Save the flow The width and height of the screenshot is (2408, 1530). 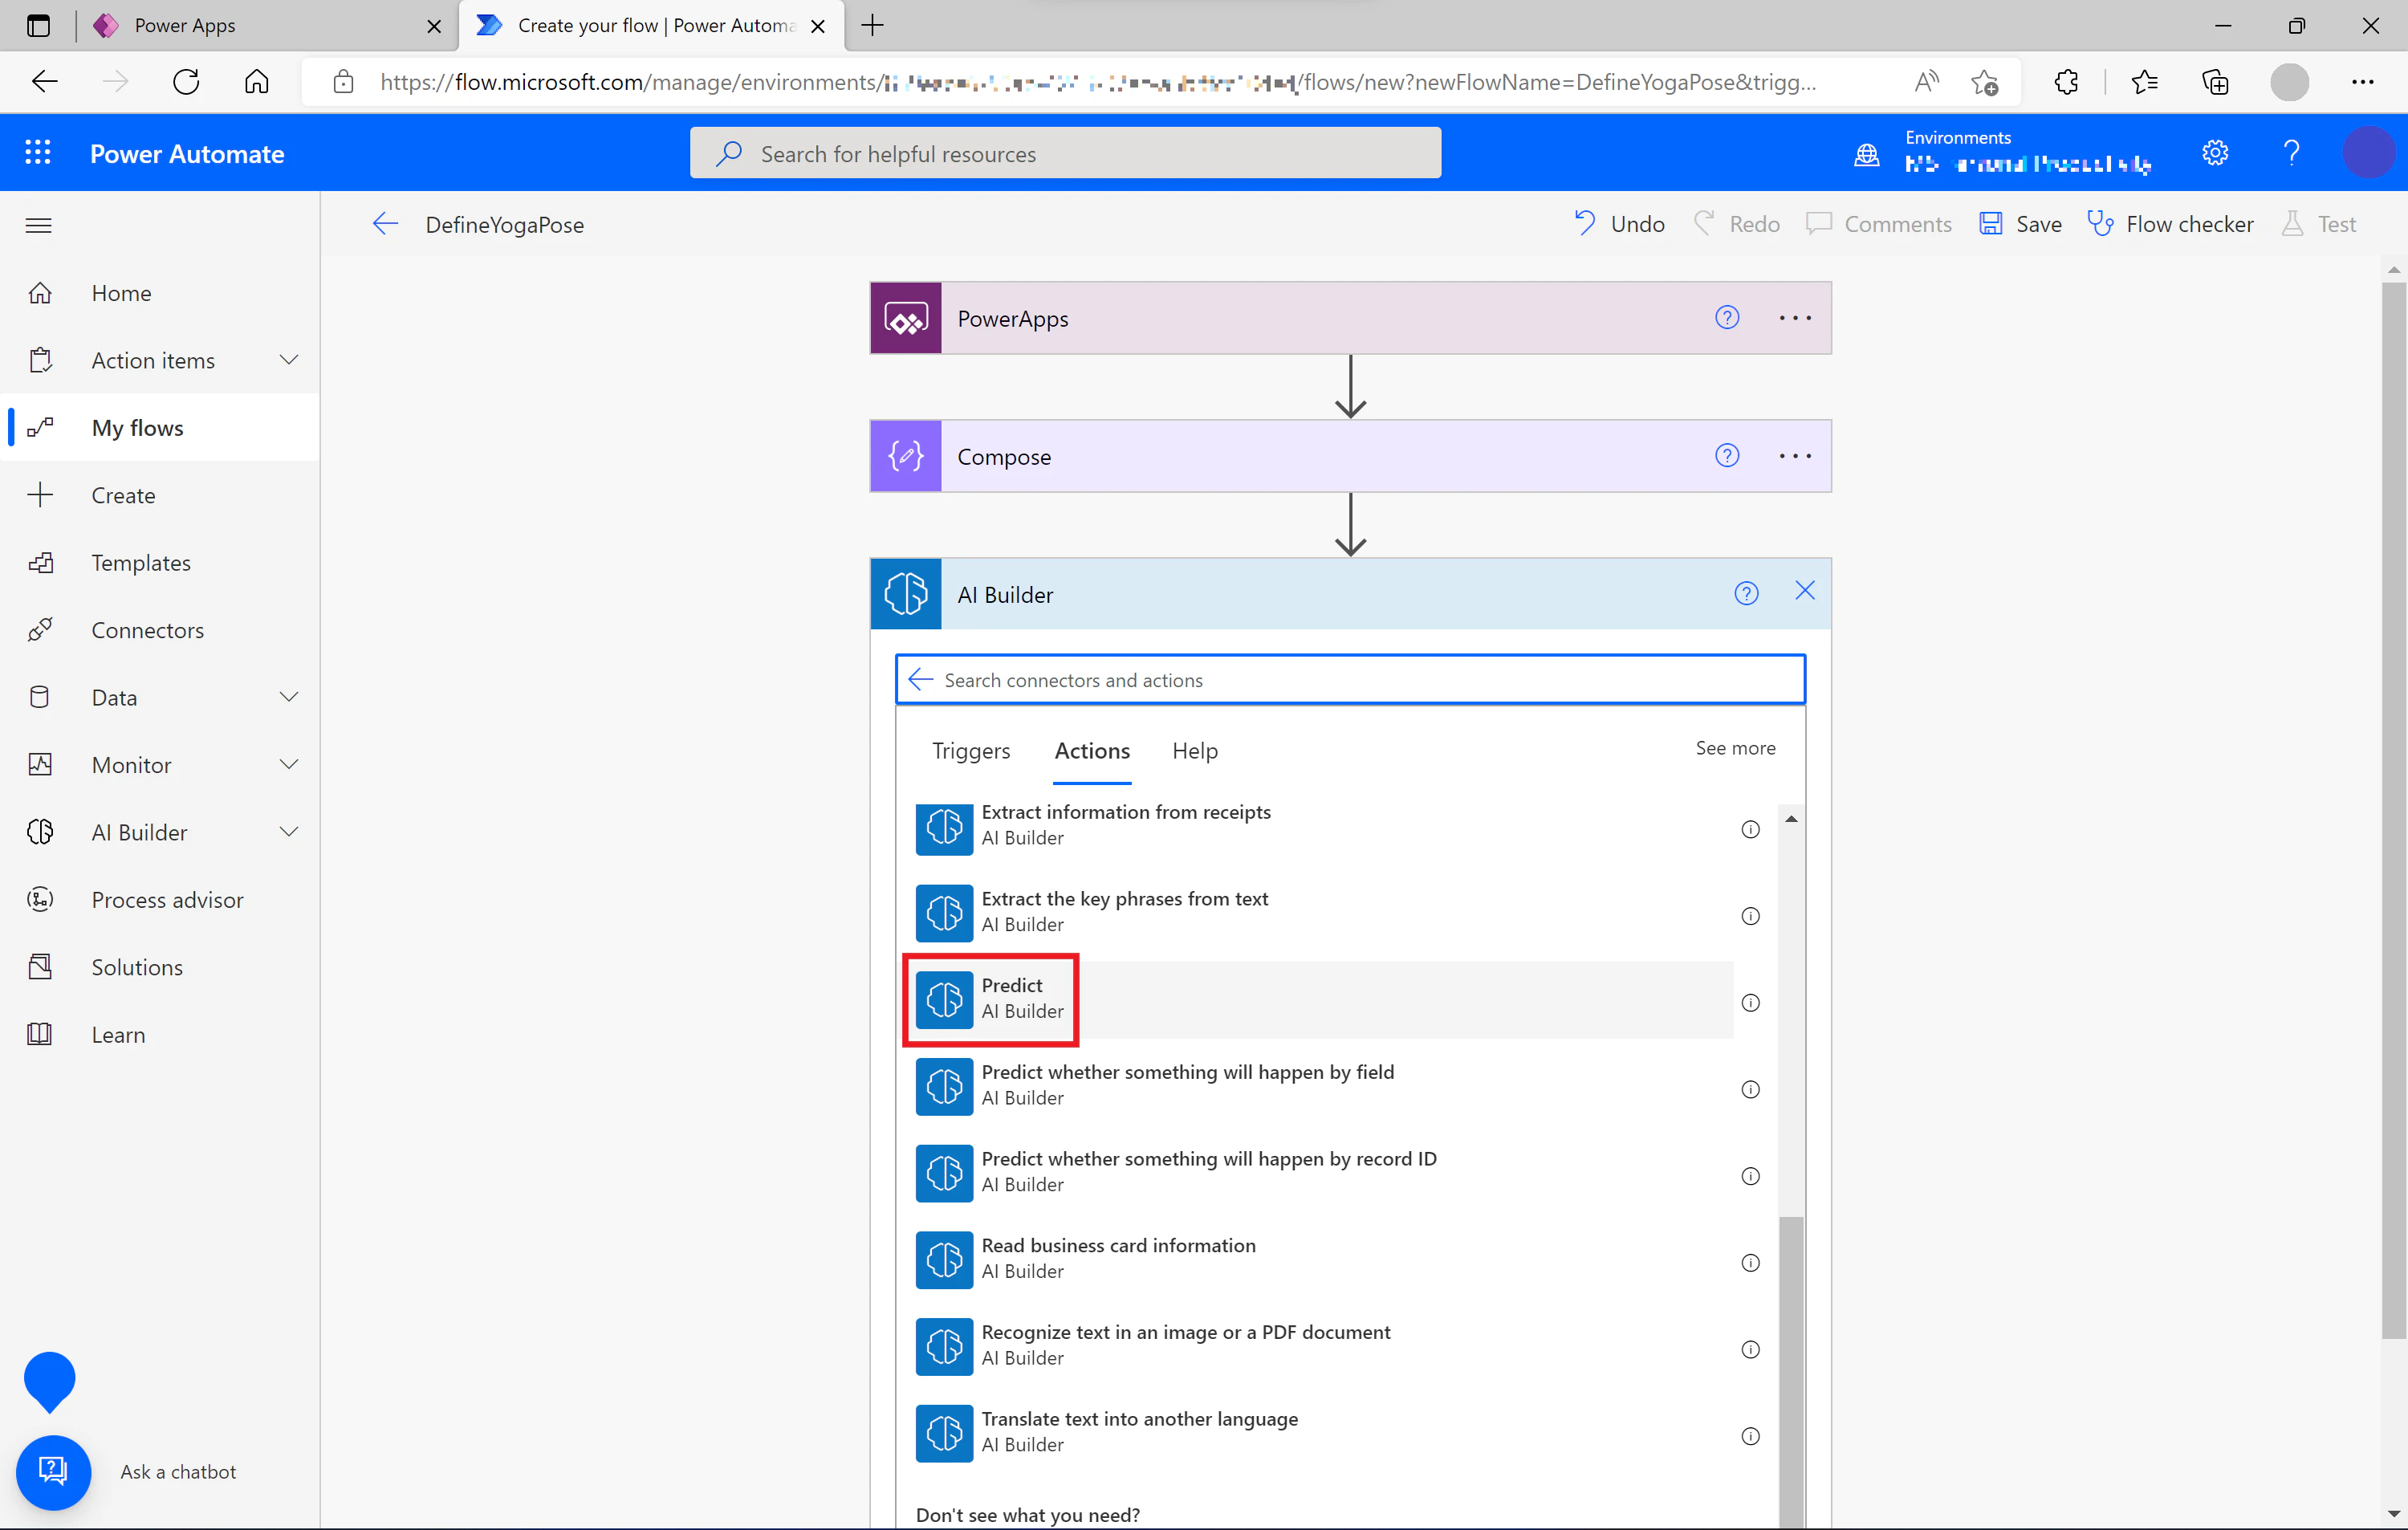tap(2020, 224)
